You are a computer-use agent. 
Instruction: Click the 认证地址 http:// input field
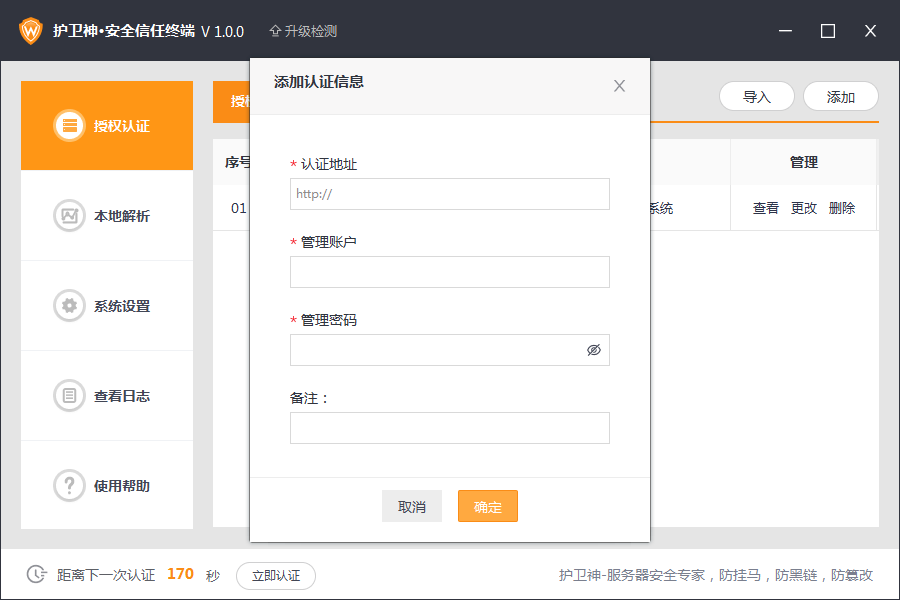tap(449, 194)
